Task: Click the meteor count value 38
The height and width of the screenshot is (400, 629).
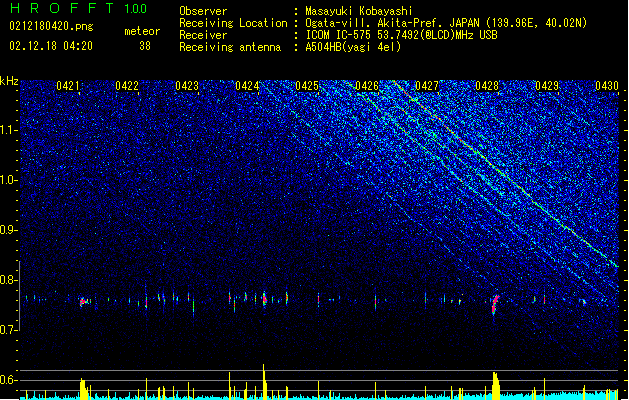Action: 145,46
